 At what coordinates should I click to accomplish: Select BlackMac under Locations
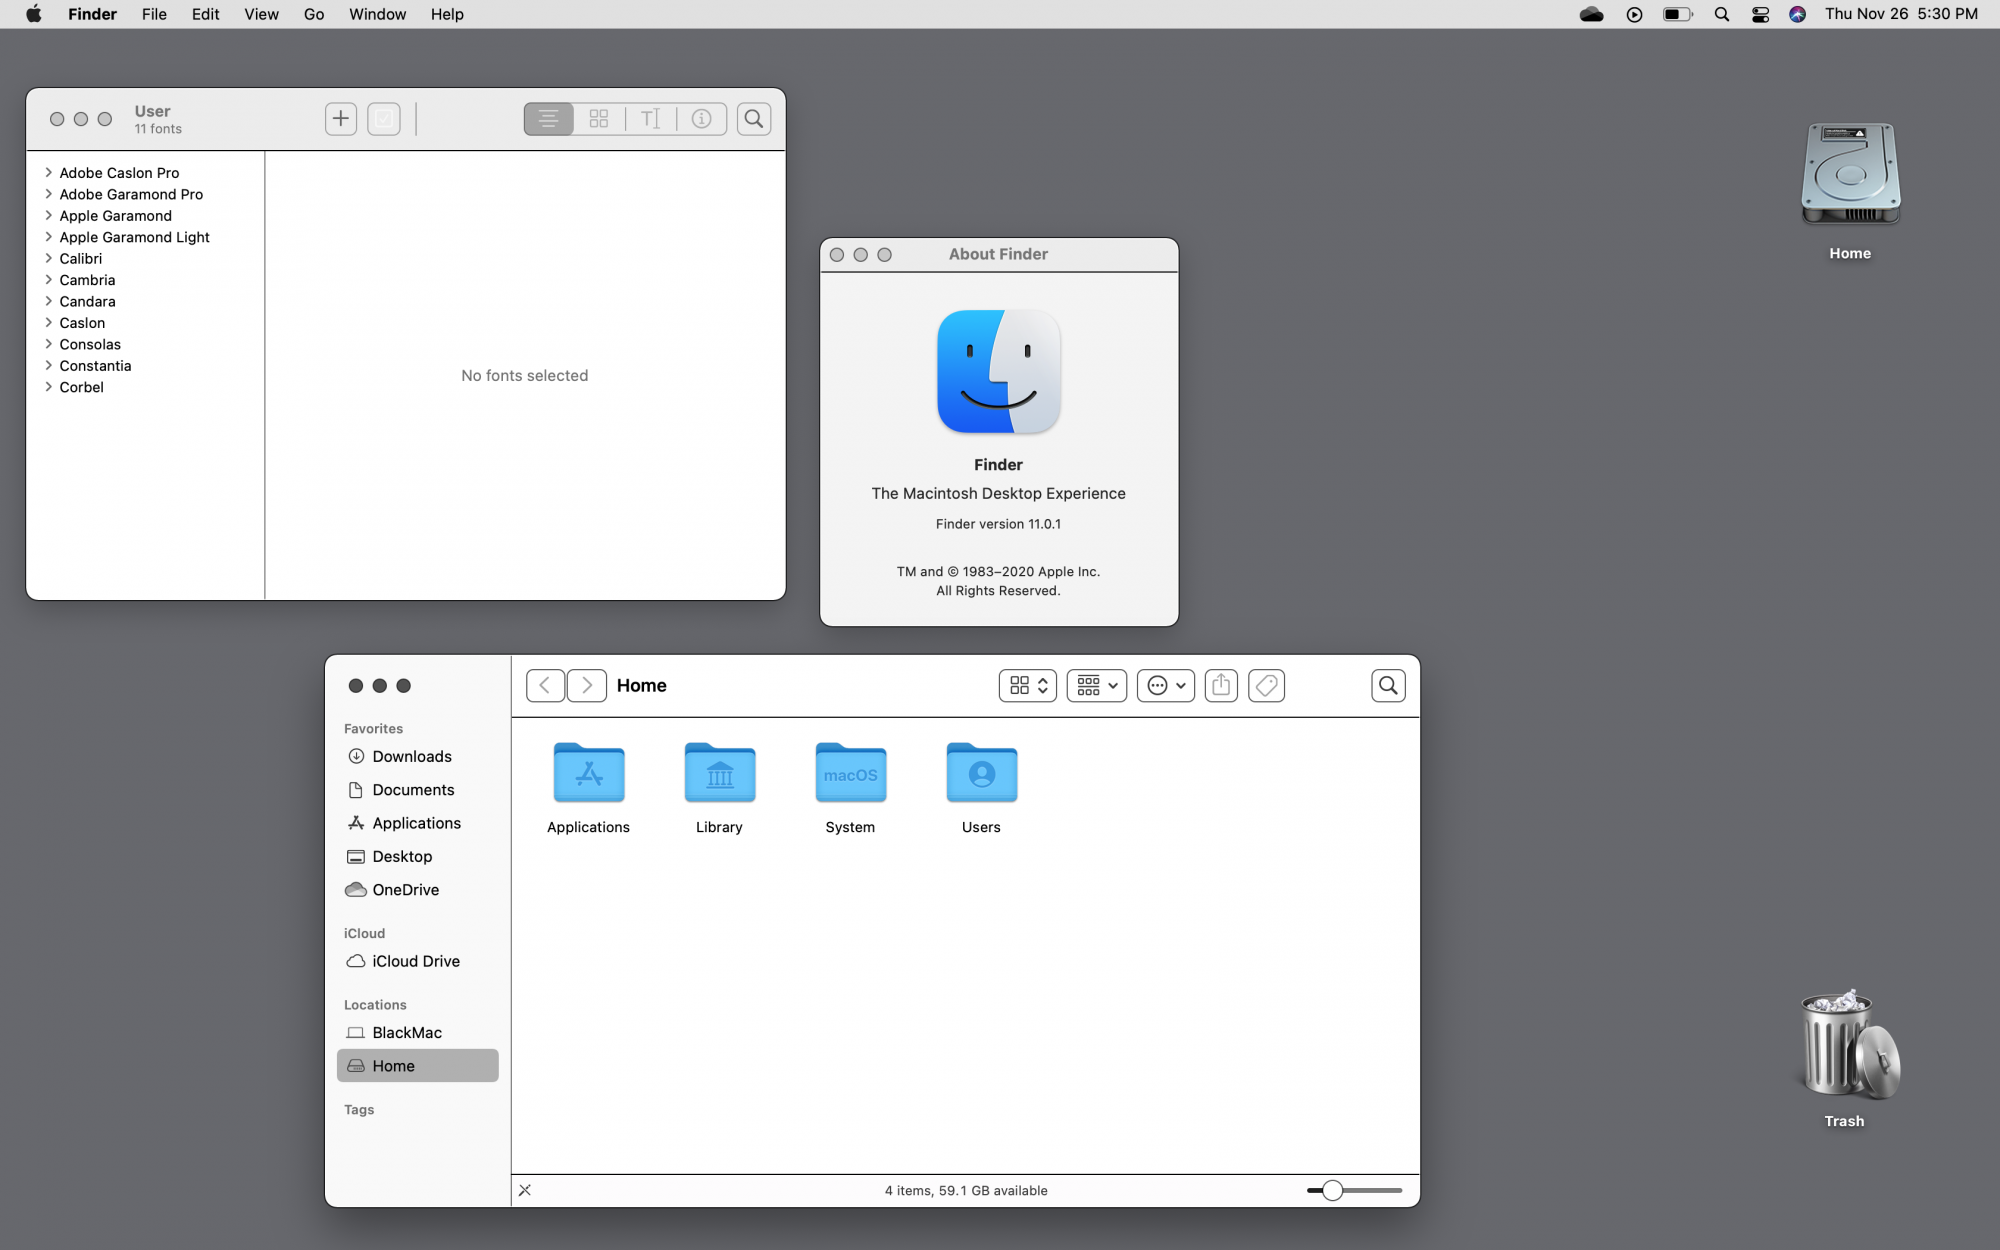click(417, 1032)
